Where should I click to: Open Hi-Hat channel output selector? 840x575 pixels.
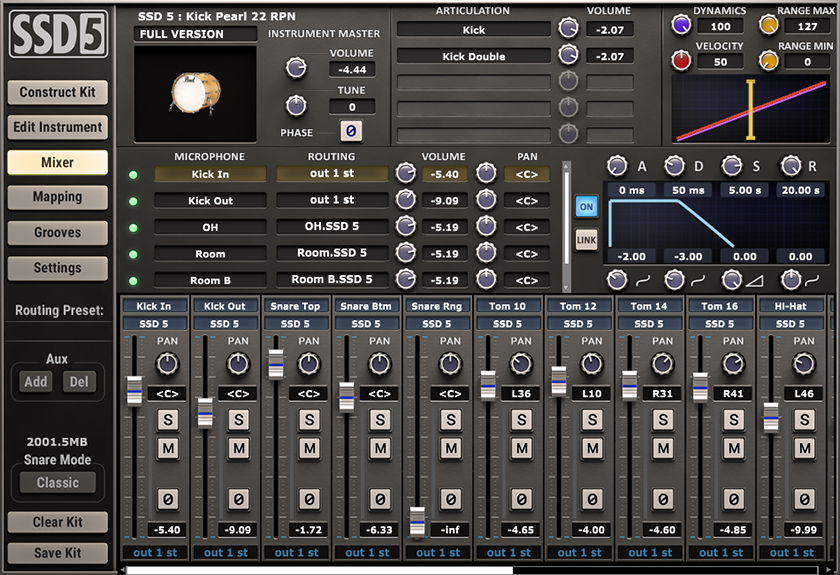coord(790,552)
